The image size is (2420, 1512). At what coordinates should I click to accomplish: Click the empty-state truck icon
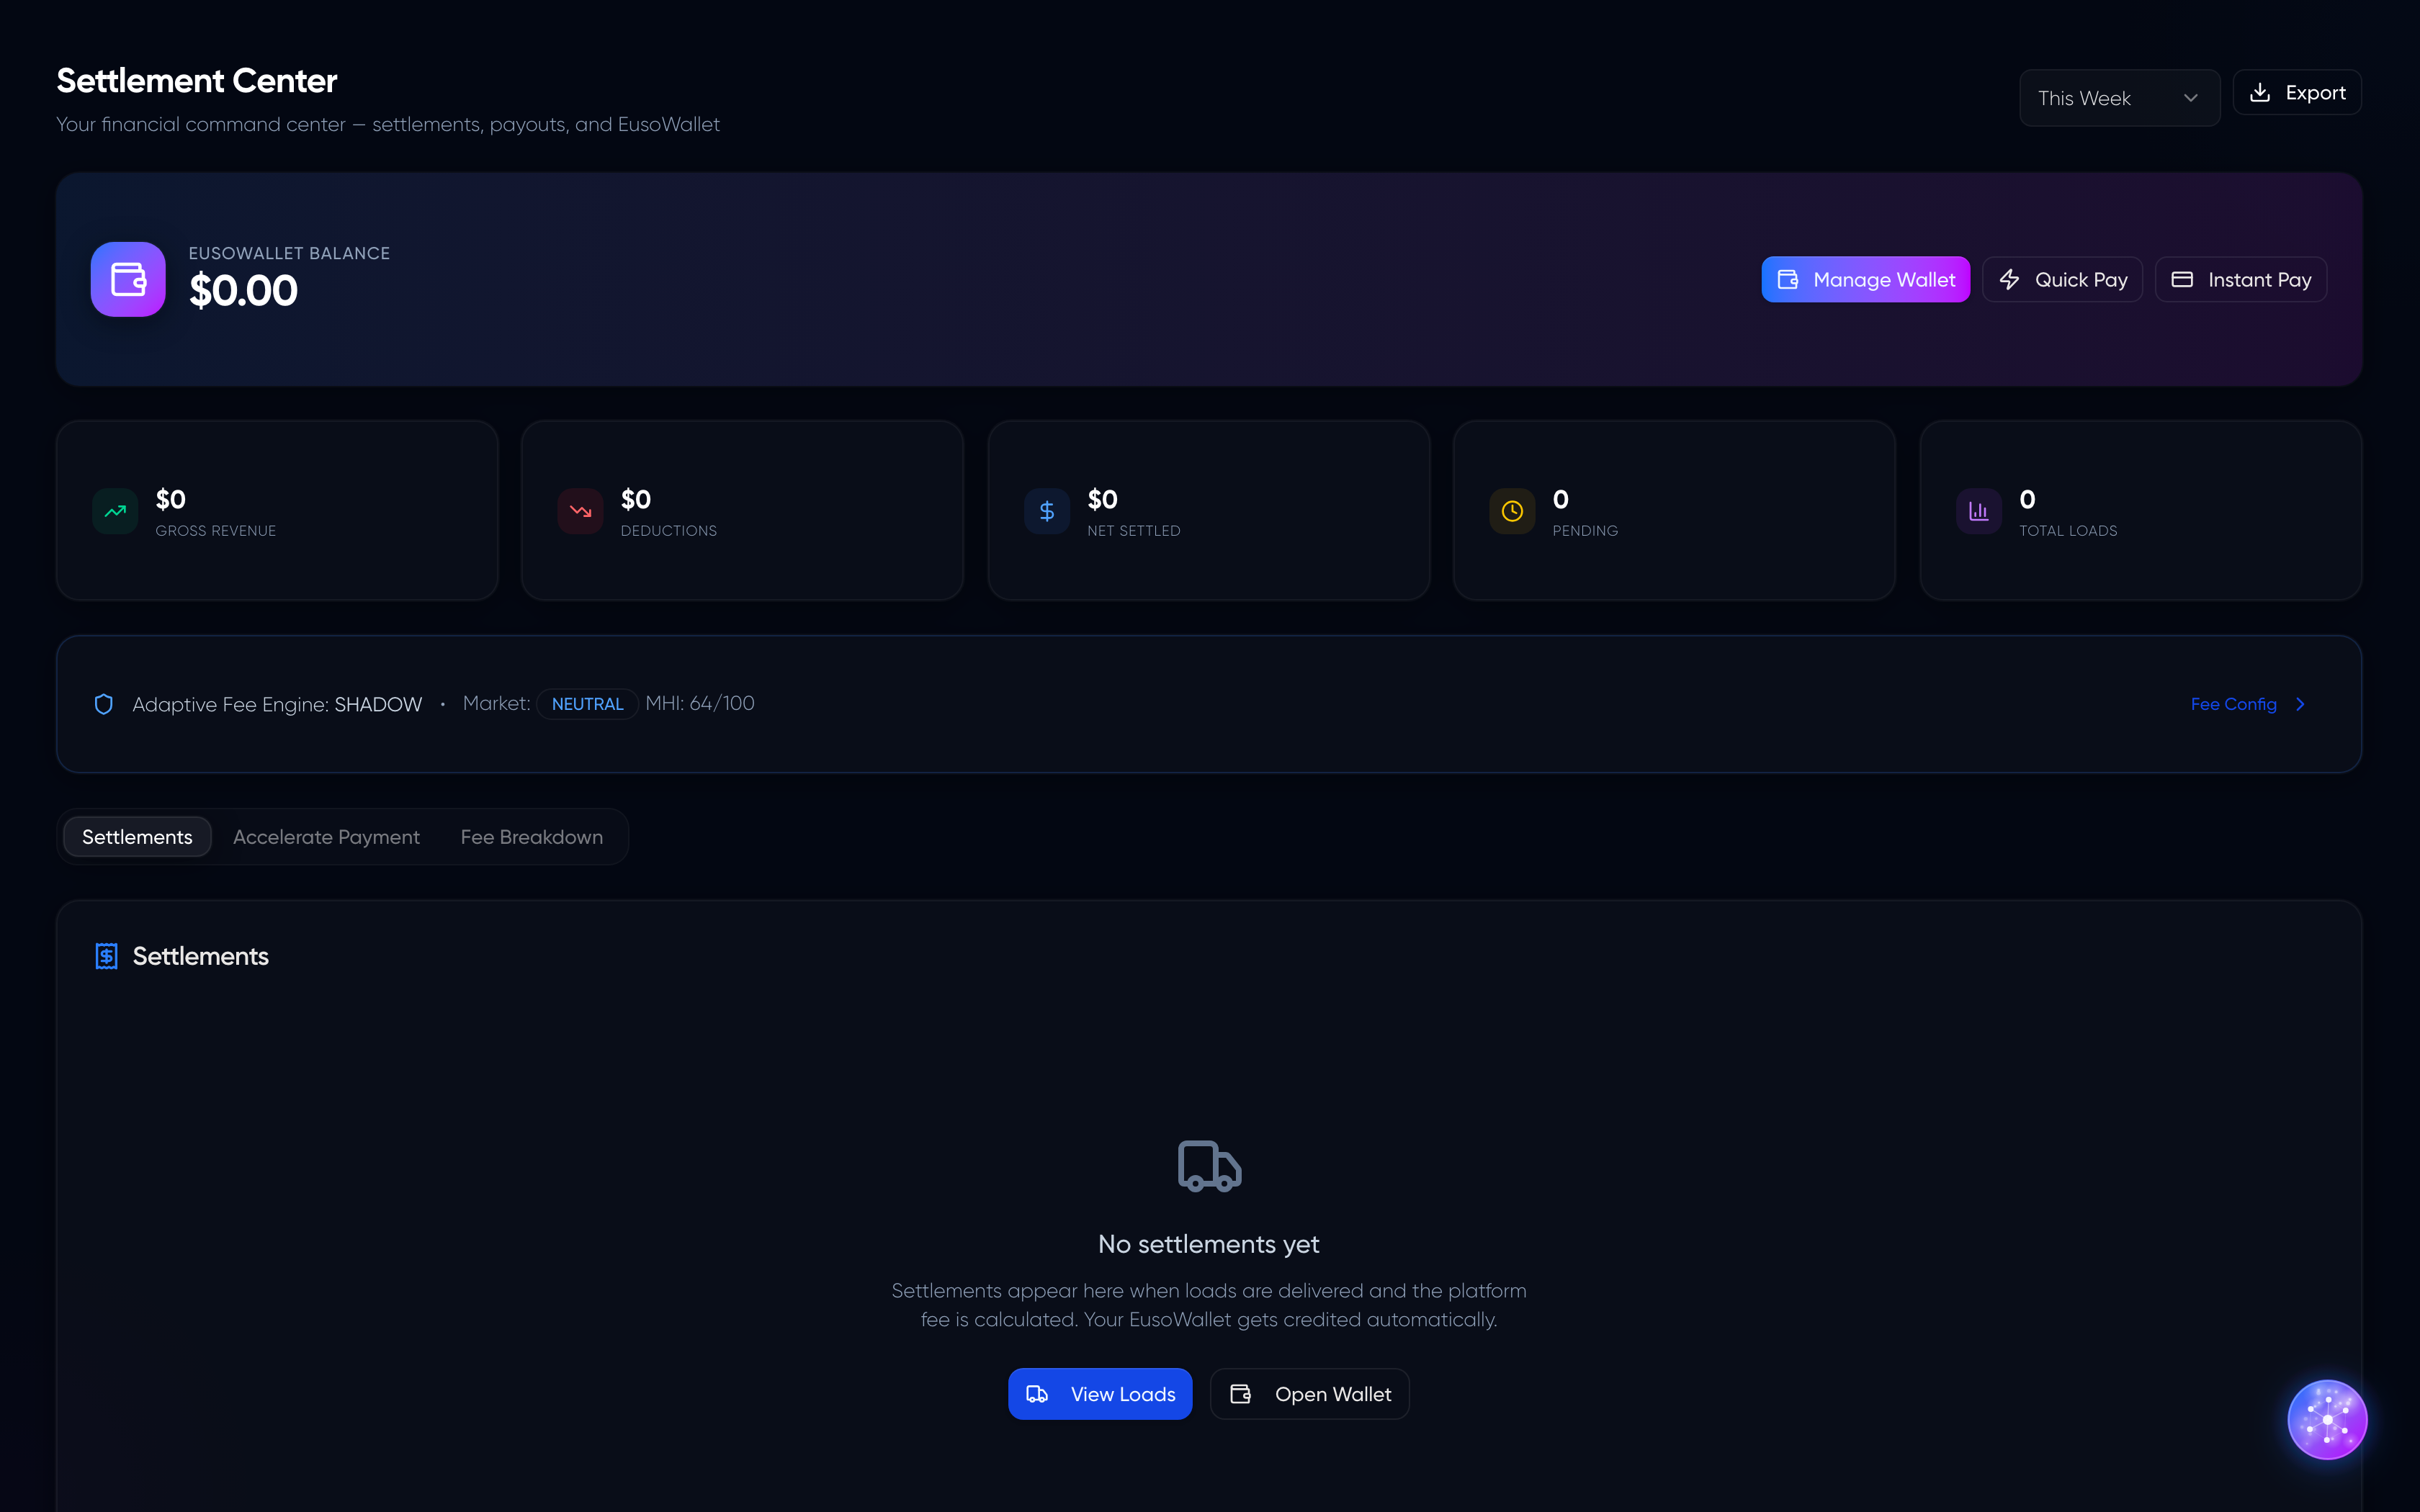tap(1209, 1166)
